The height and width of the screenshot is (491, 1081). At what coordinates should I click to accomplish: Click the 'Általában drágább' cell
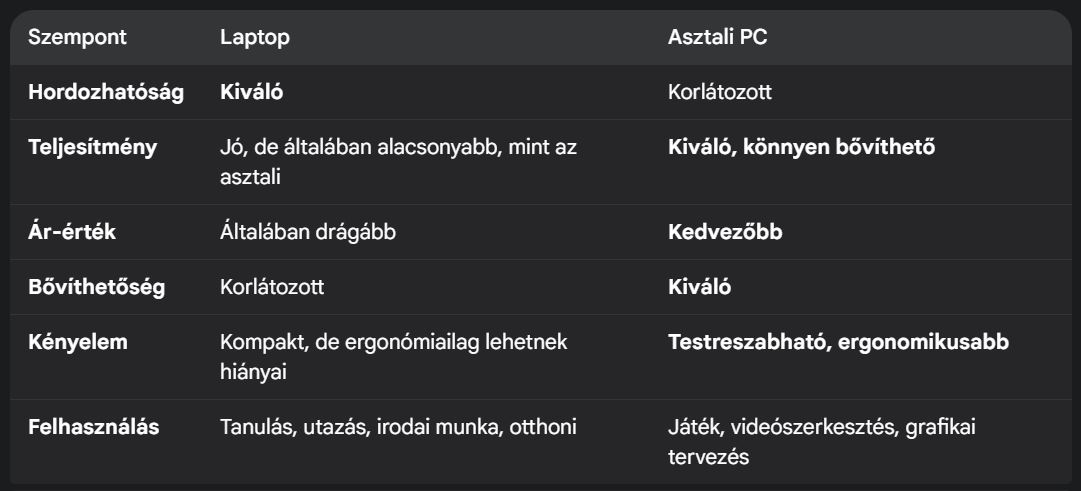[x=307, y=232]
